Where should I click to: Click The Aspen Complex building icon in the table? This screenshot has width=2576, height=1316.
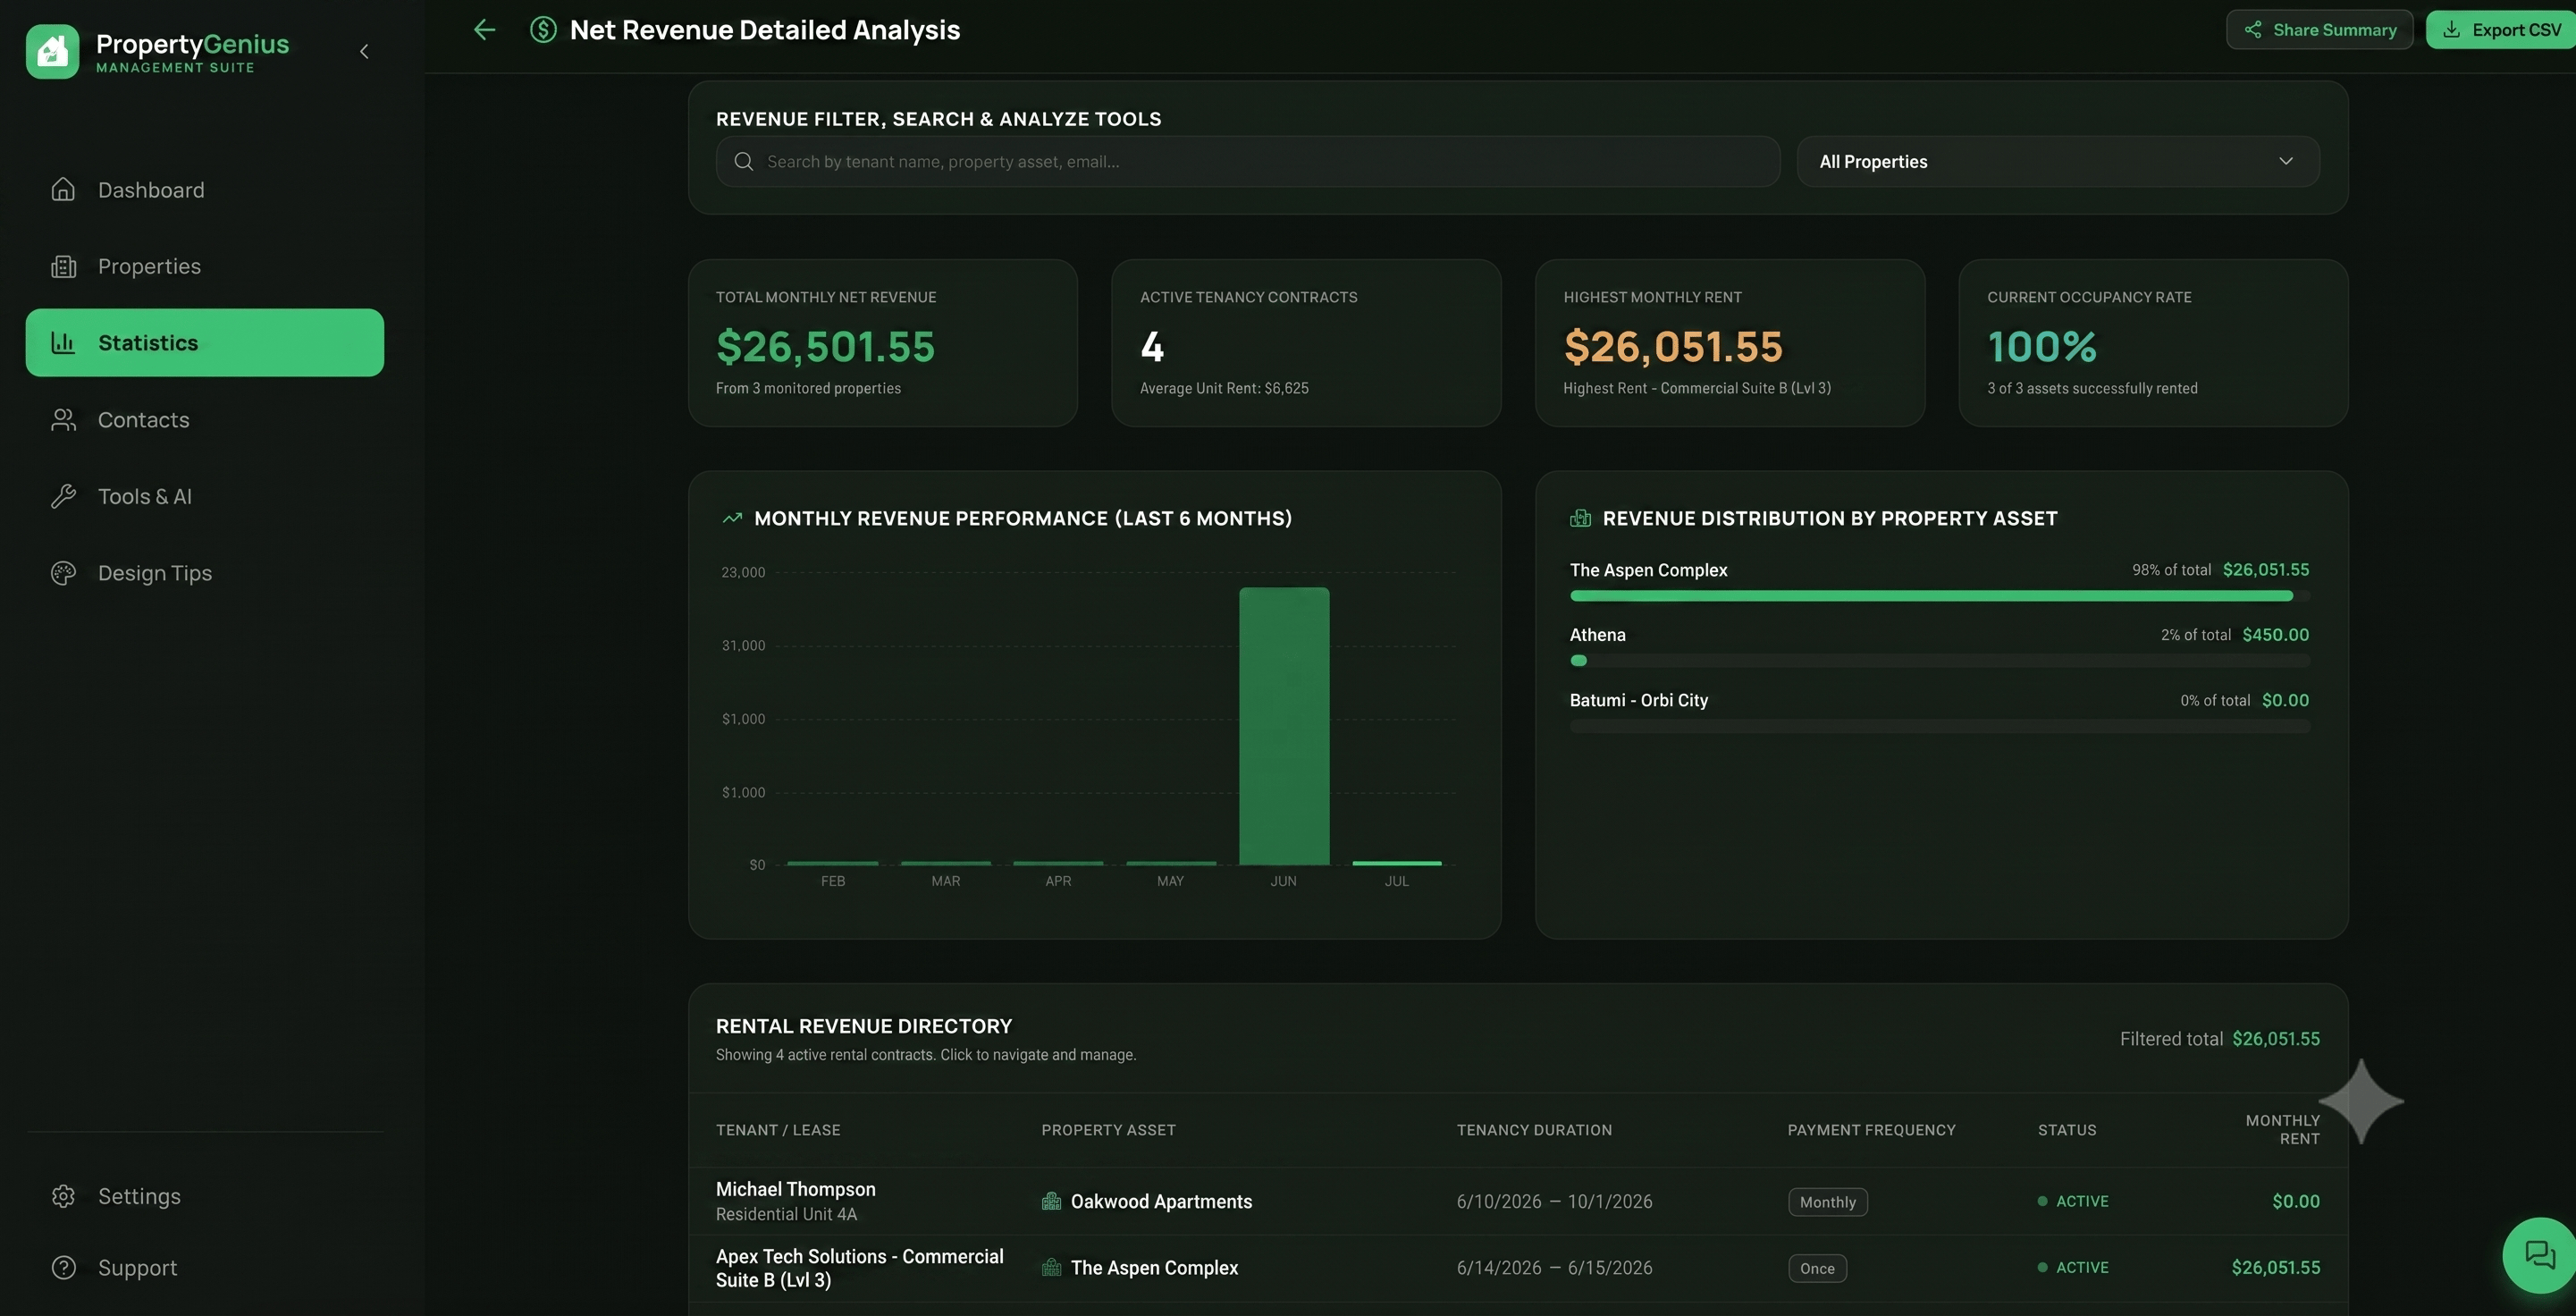click(x=1051, y=1267)
